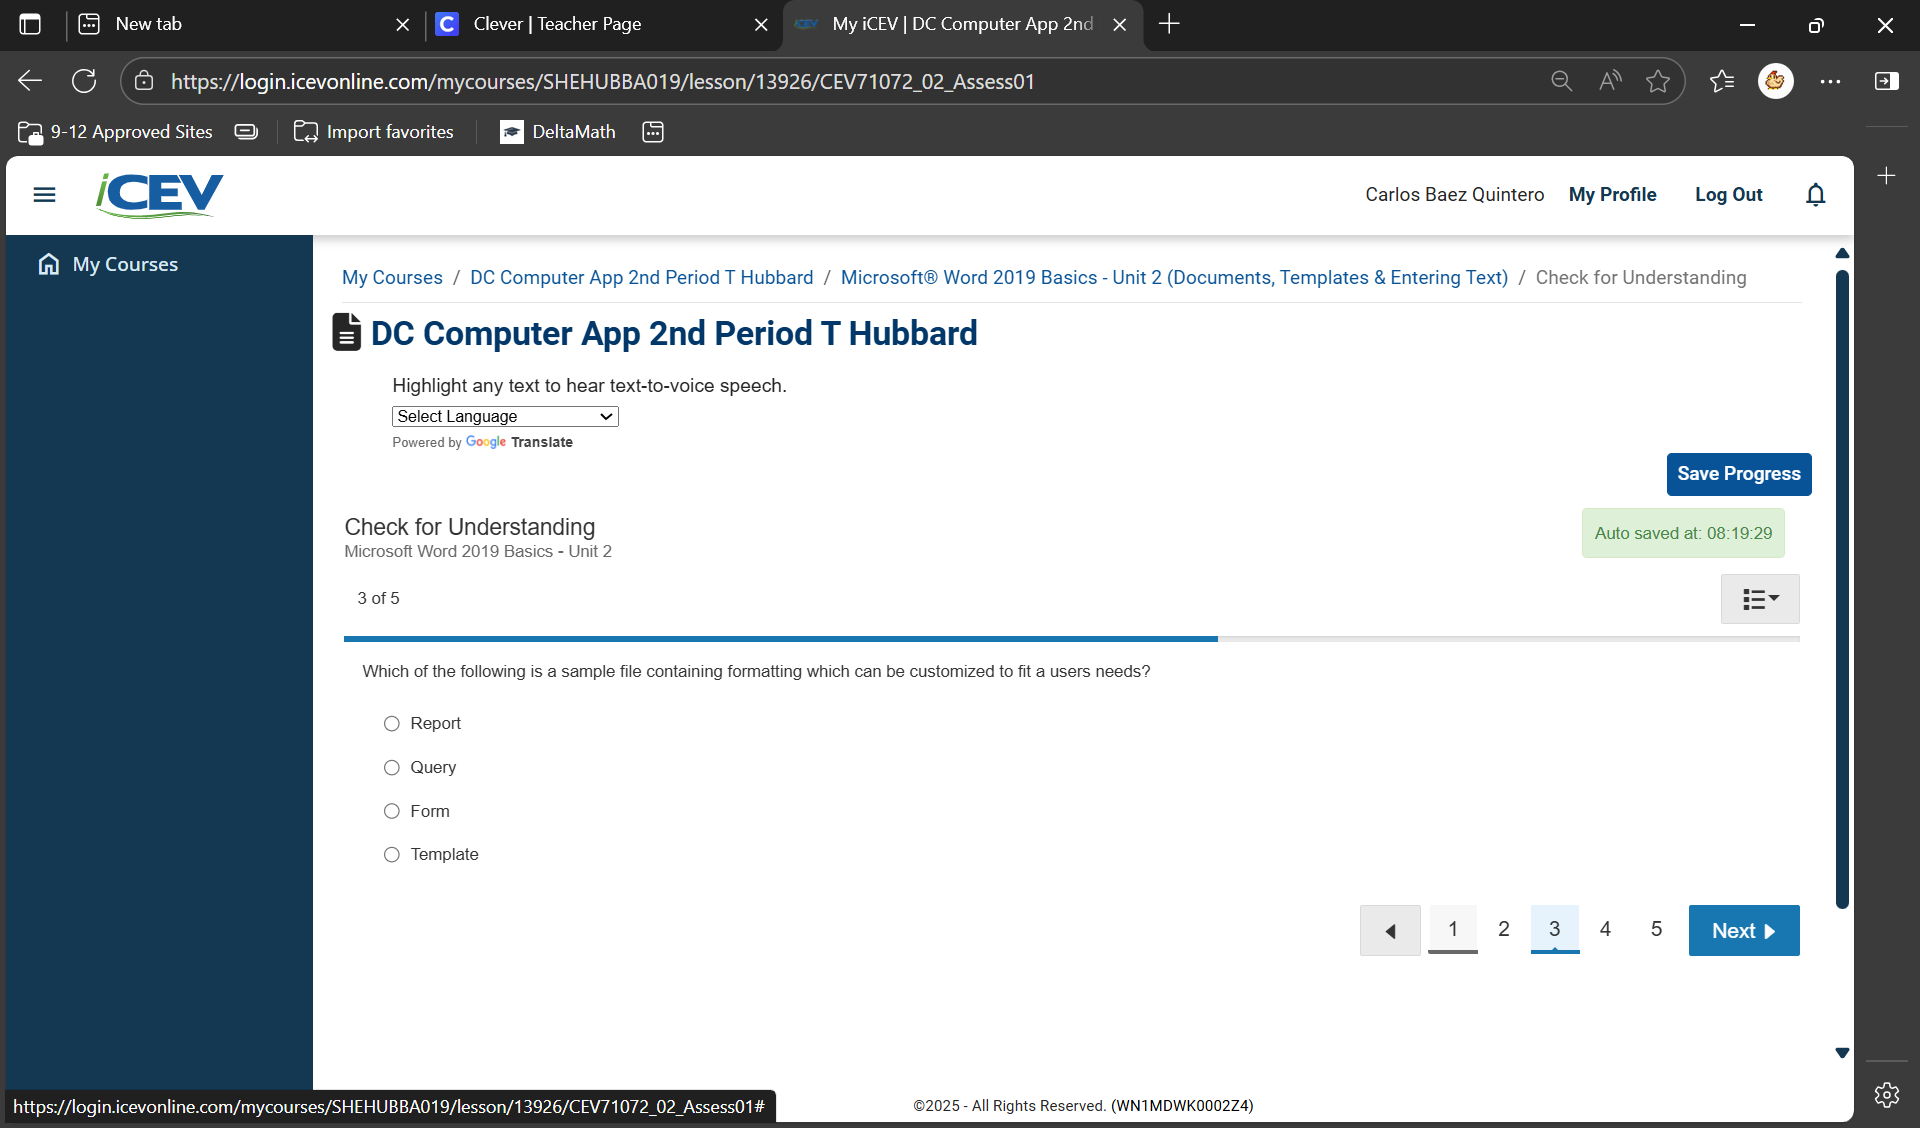This screenshot has width=1920, height=1128.
Task: Click the Save Progress button
Action: tap(1738, 474)
